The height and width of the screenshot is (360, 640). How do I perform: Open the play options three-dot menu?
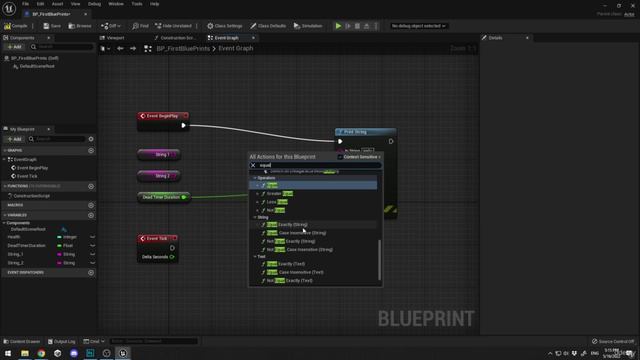click(x=376, y=26)
